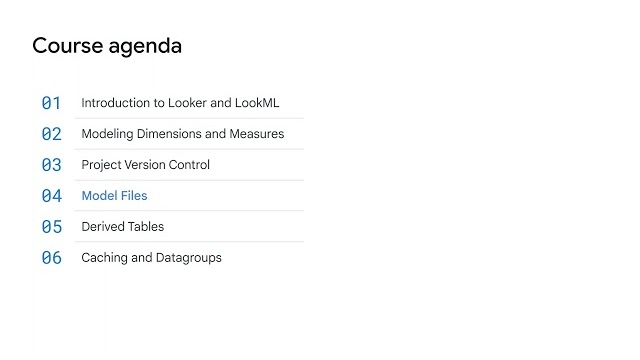Choose the Derived Tables agenda item
The width and height of the screenshot is (640, 360).
point(122,227)
